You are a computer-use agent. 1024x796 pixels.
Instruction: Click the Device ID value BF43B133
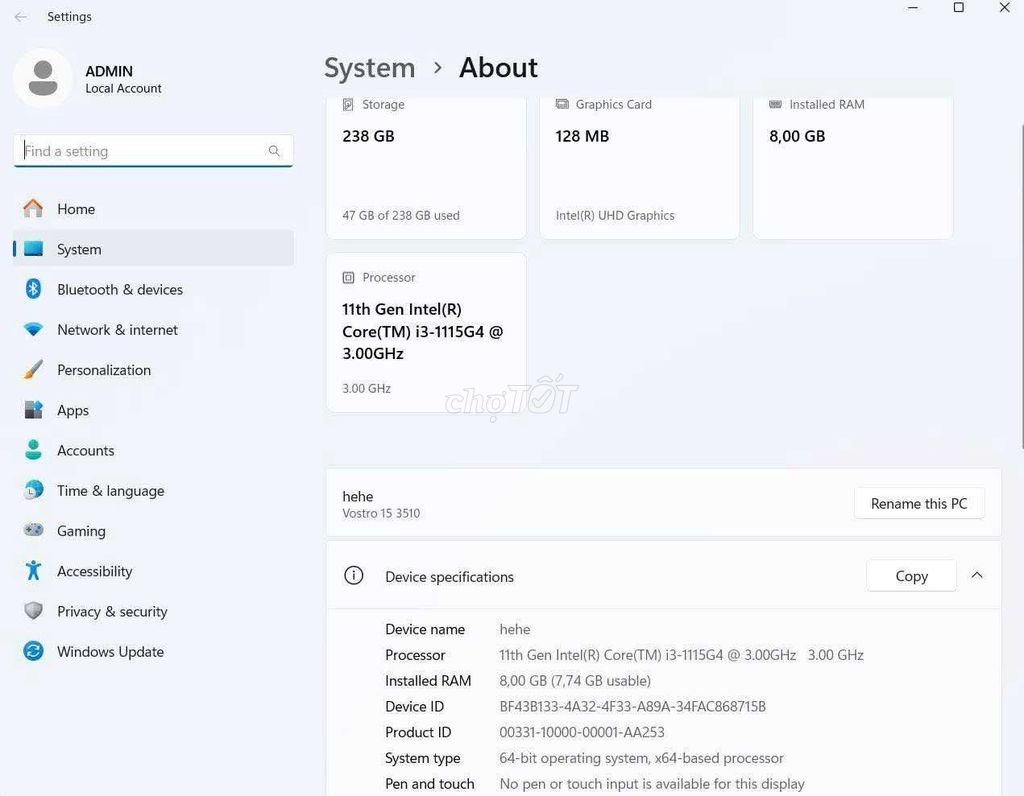click(x=632, y=707)
